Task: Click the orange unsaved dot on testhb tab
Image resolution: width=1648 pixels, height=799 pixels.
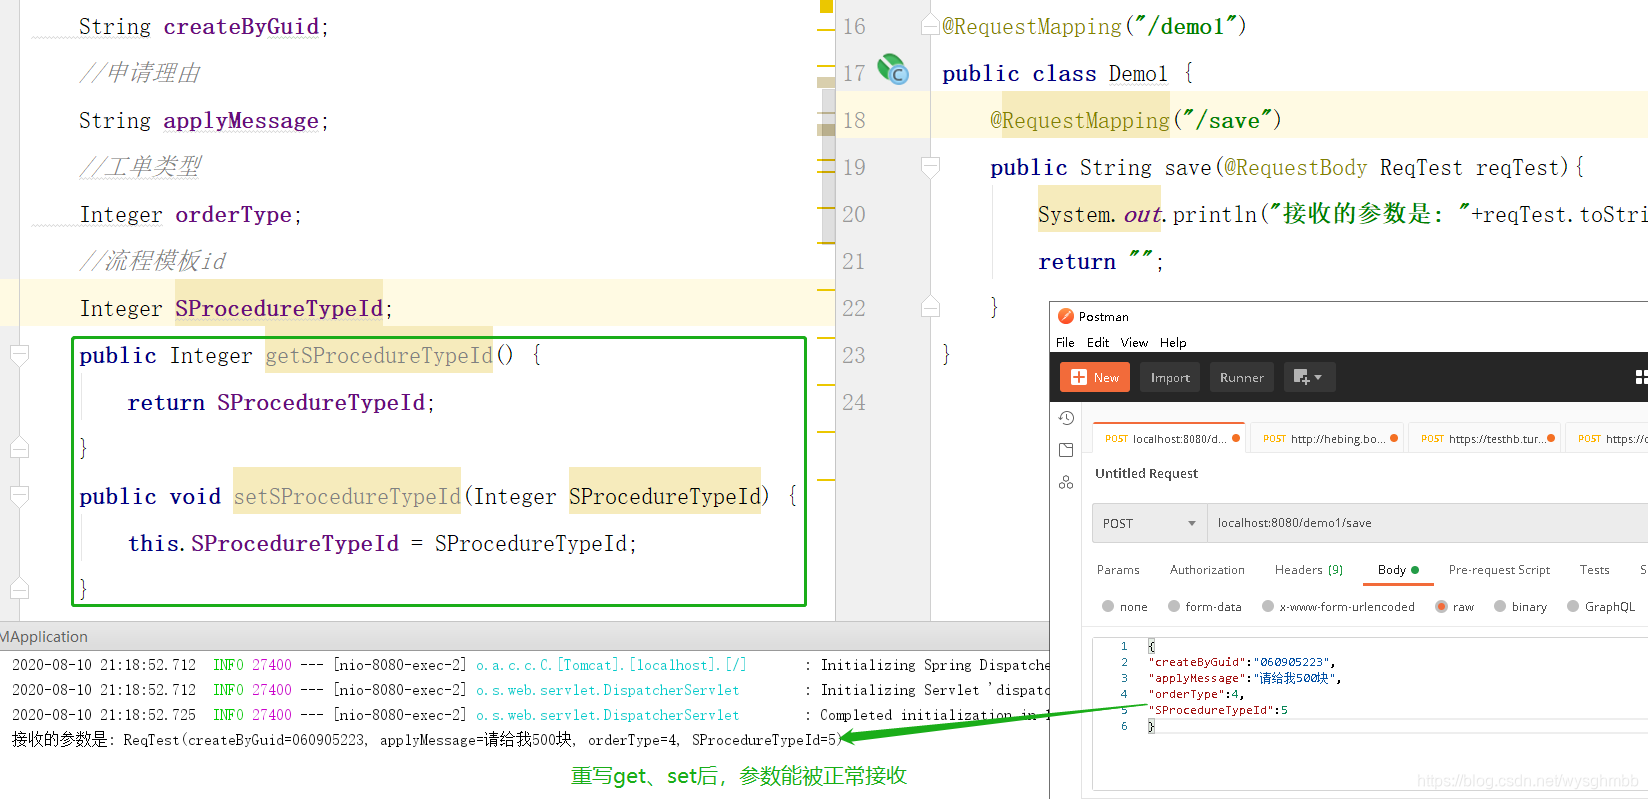Action: (x=1551, y=438)
